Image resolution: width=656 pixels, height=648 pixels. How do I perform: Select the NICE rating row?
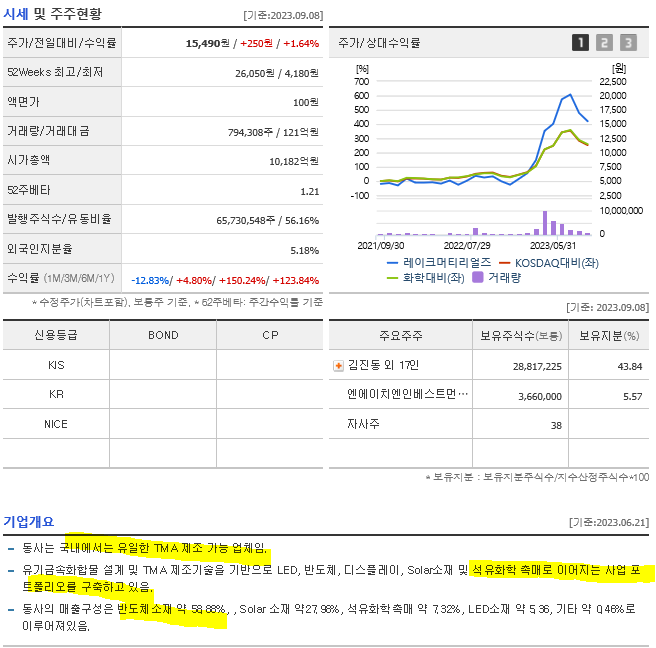point(163,424)
